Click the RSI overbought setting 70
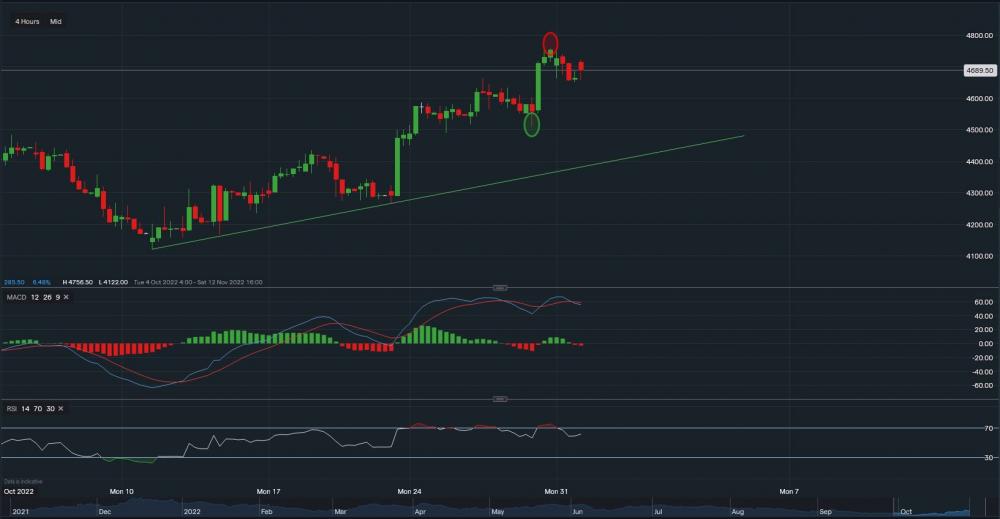The height and width of the screenshot is (519, 1000). 38,409
